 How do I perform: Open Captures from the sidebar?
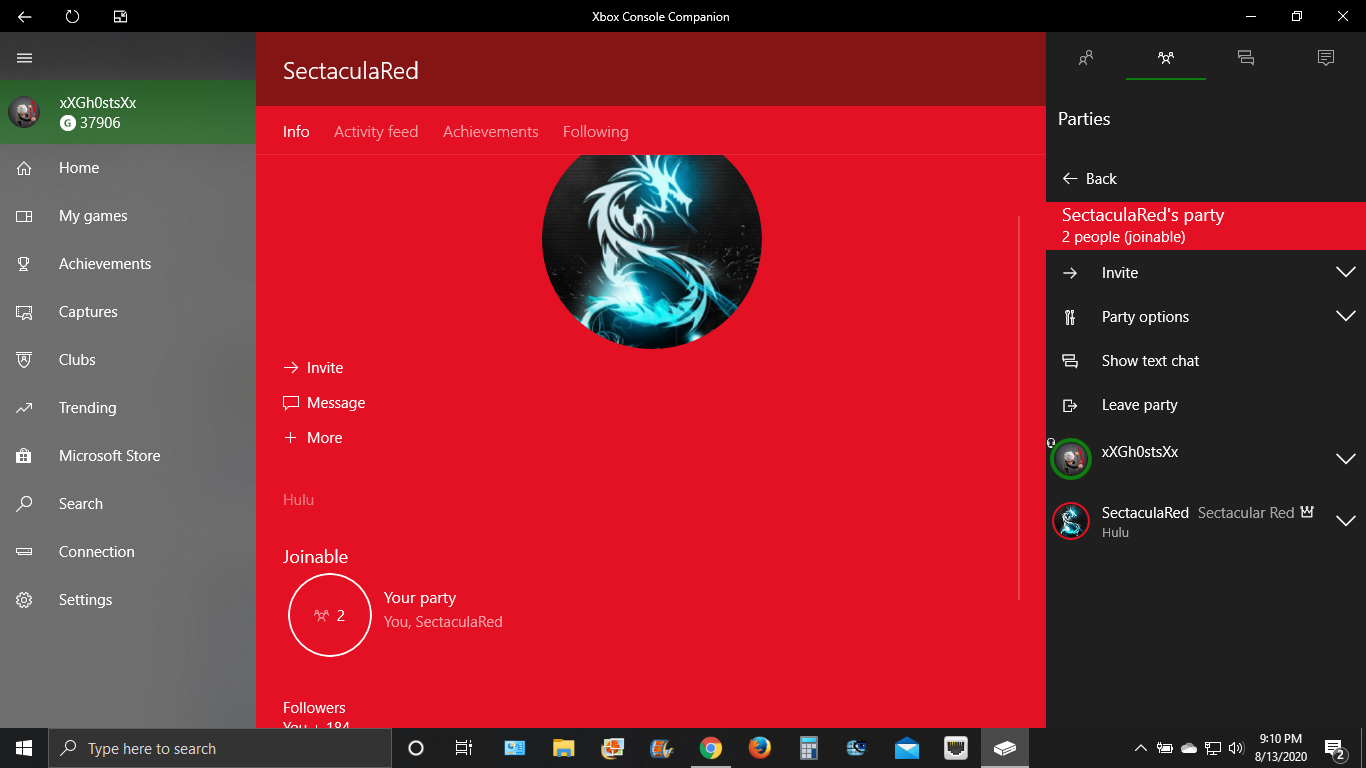[88, 312]
